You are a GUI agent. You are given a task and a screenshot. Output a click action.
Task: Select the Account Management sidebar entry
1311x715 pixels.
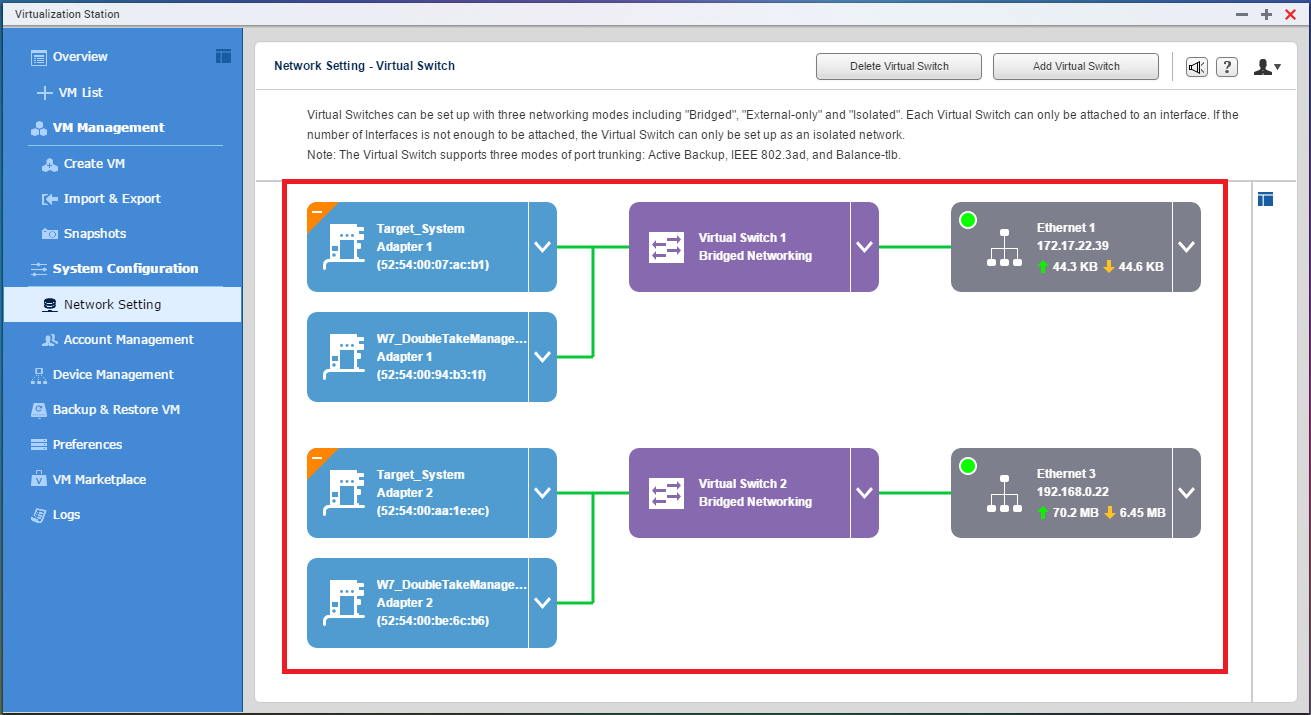click(128, 339)
